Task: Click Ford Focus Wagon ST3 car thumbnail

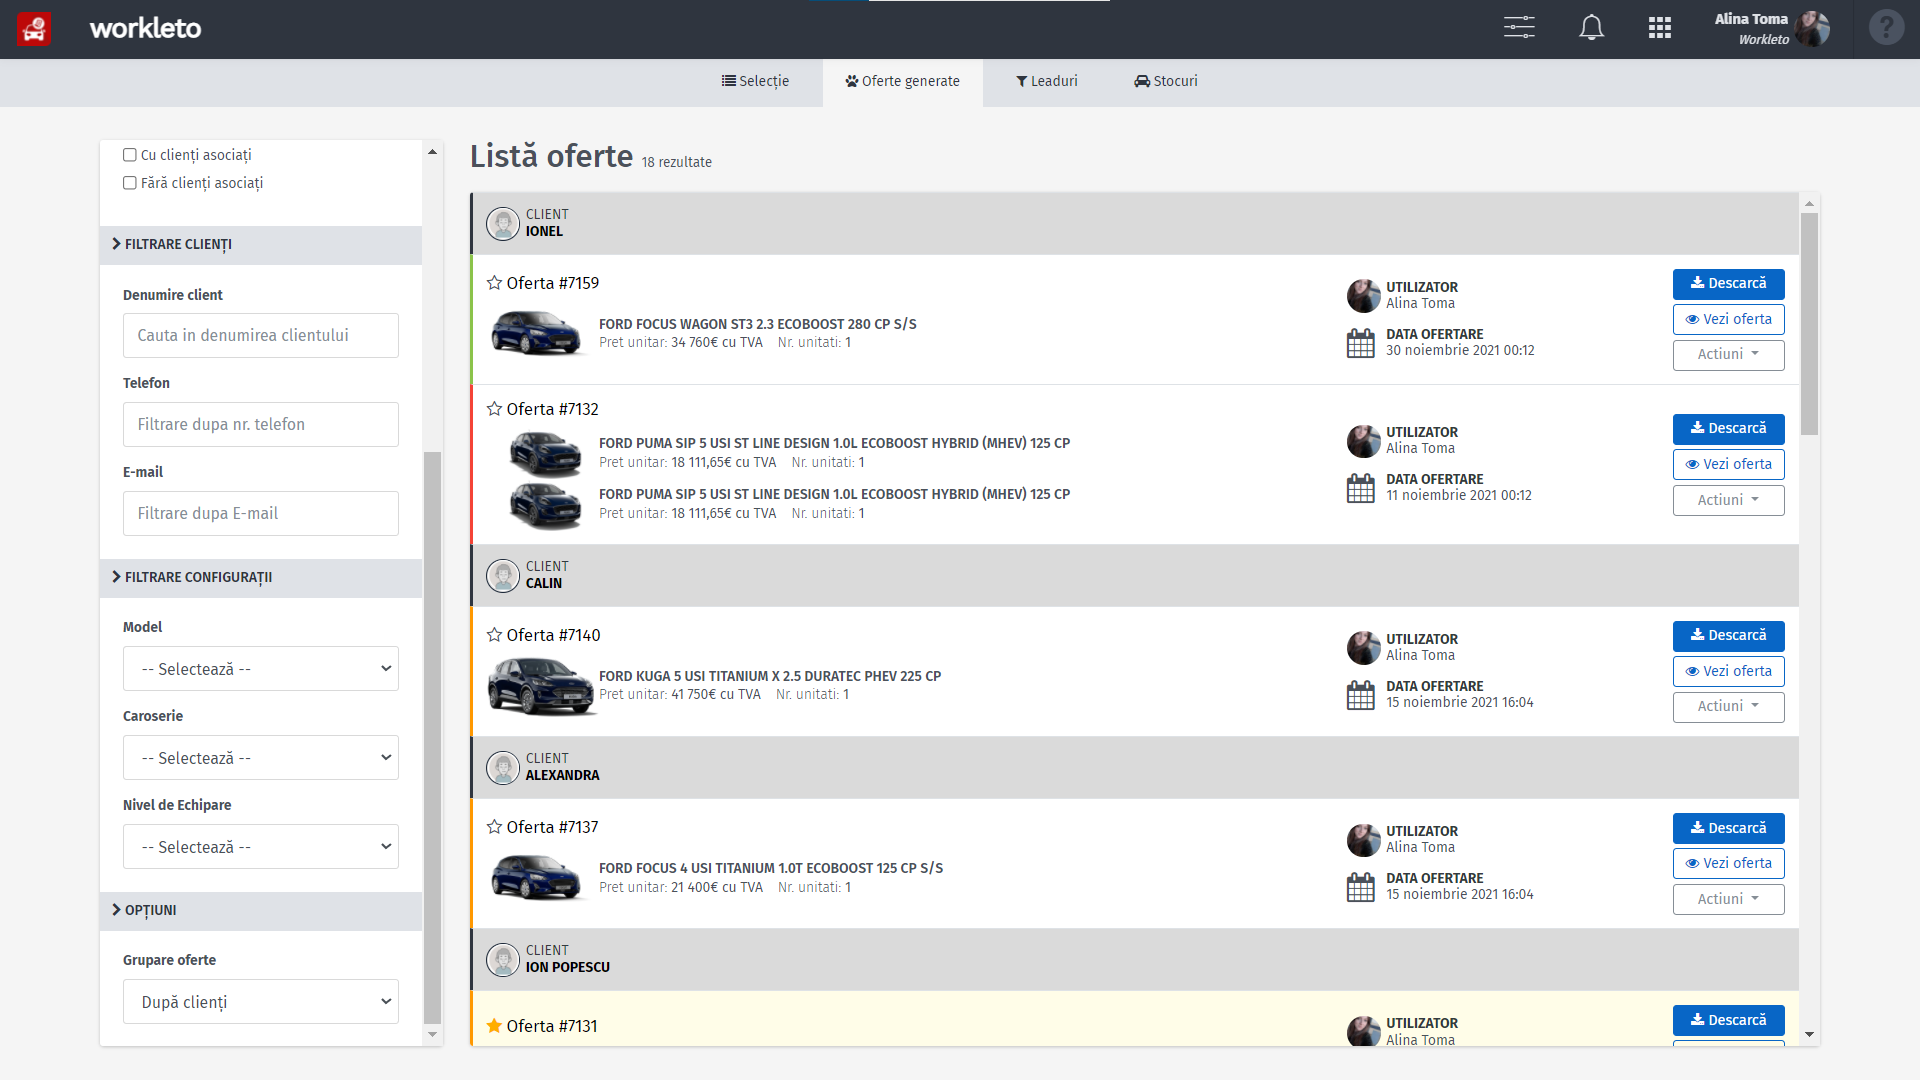Action: 536,333
